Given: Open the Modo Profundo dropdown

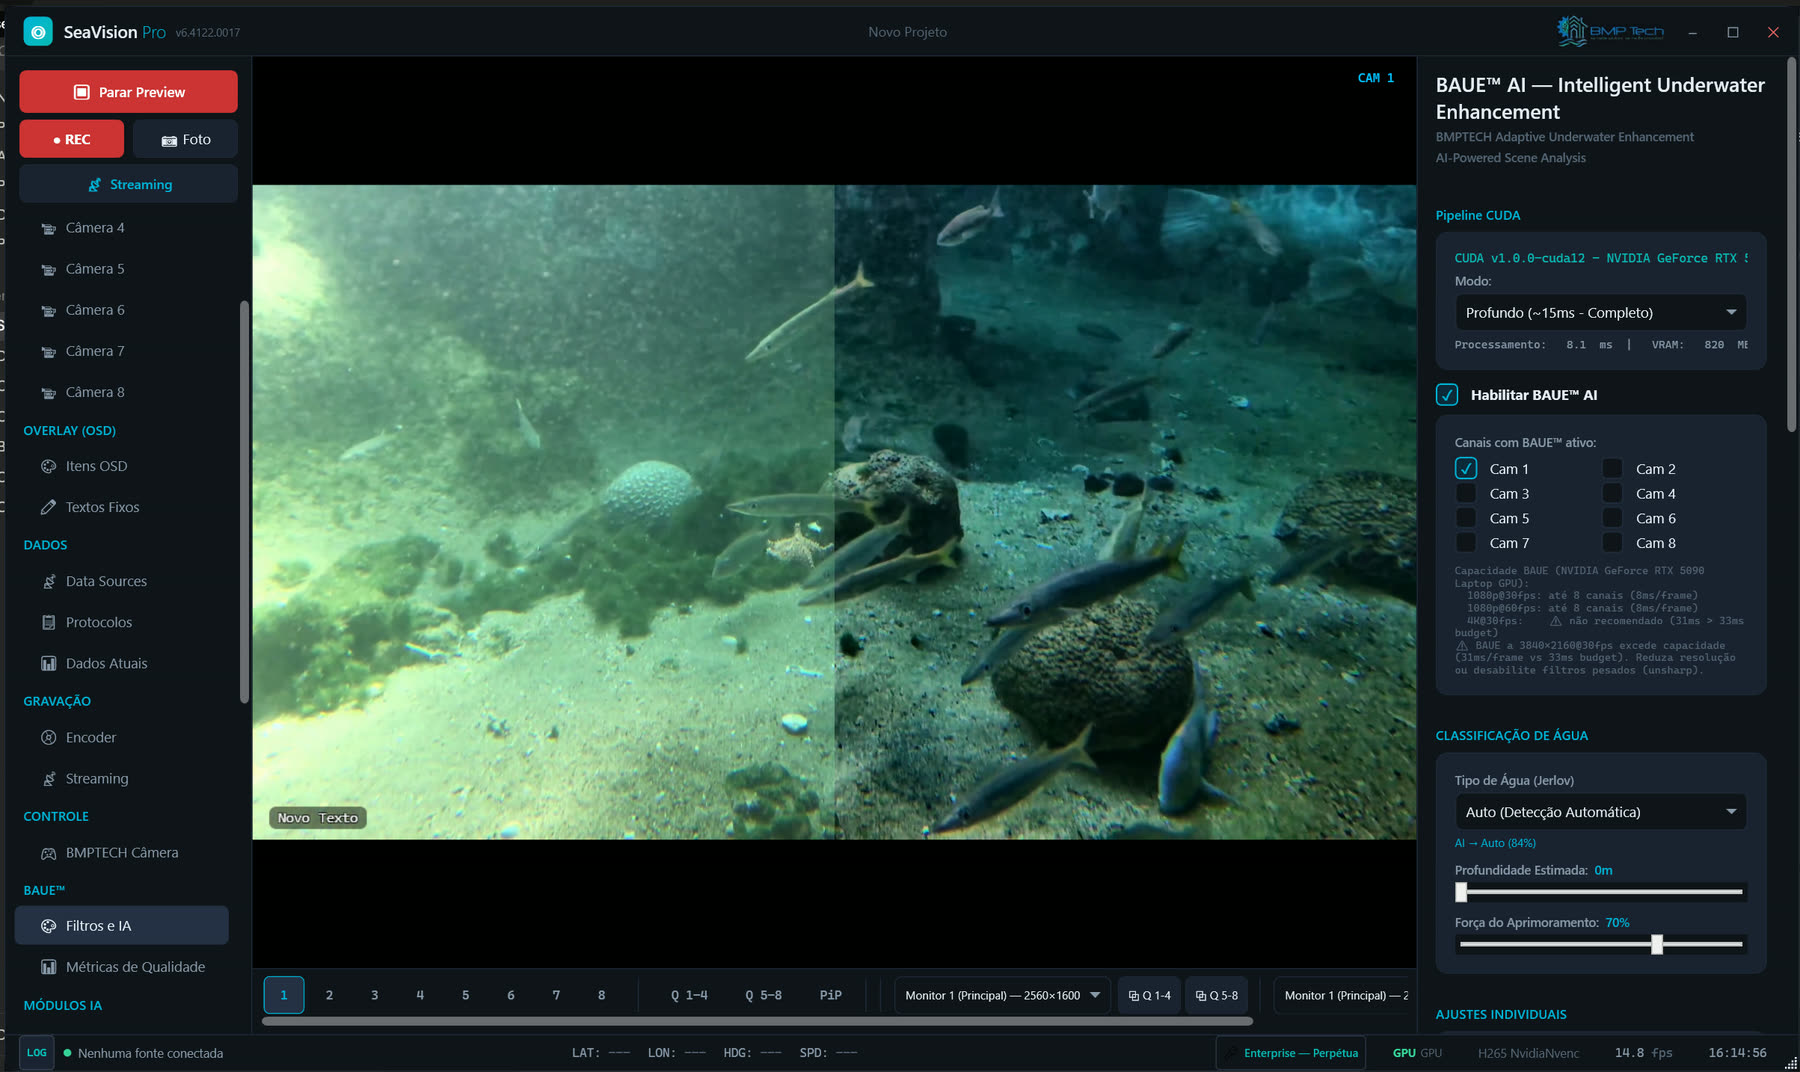Looking at the screenshot, I should point(1600,313).
